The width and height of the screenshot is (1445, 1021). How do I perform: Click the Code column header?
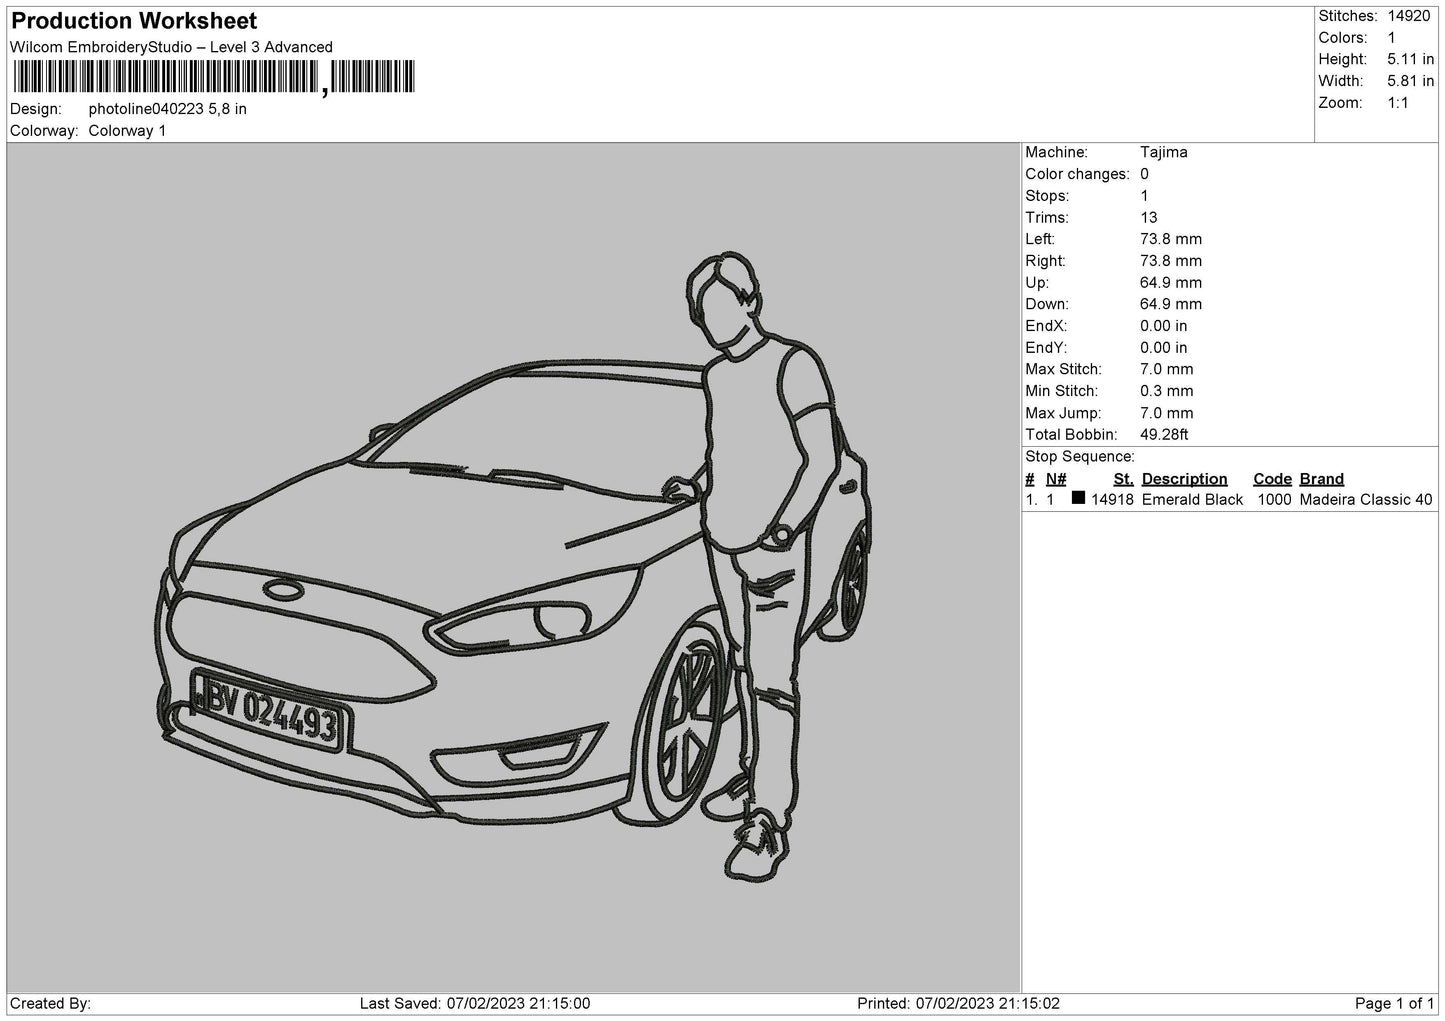click(x=1272, y=479)
